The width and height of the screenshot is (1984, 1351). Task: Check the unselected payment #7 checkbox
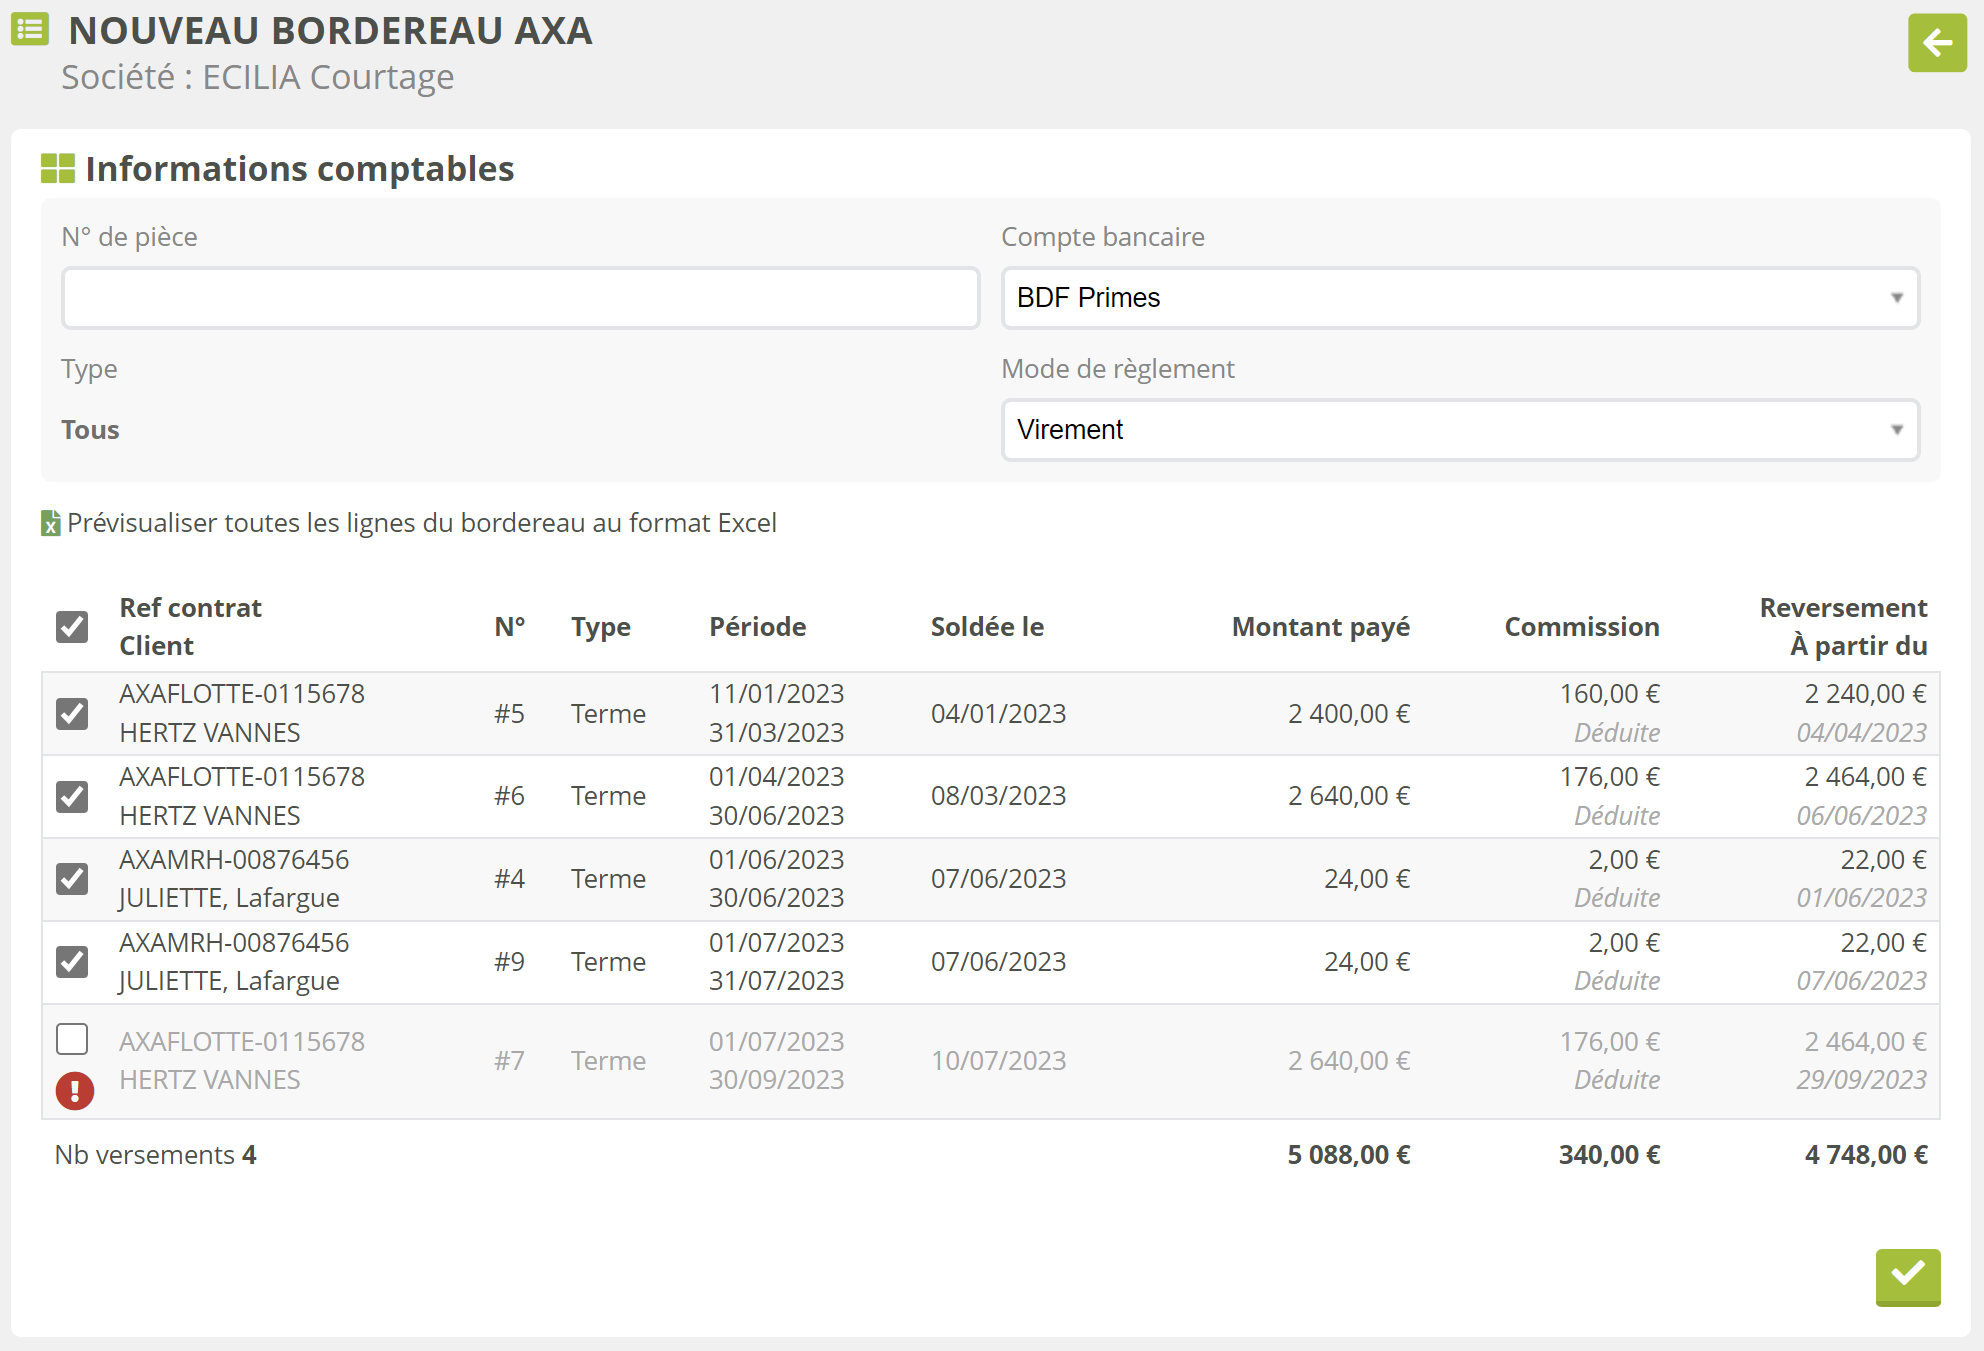tap(72, 1040)
